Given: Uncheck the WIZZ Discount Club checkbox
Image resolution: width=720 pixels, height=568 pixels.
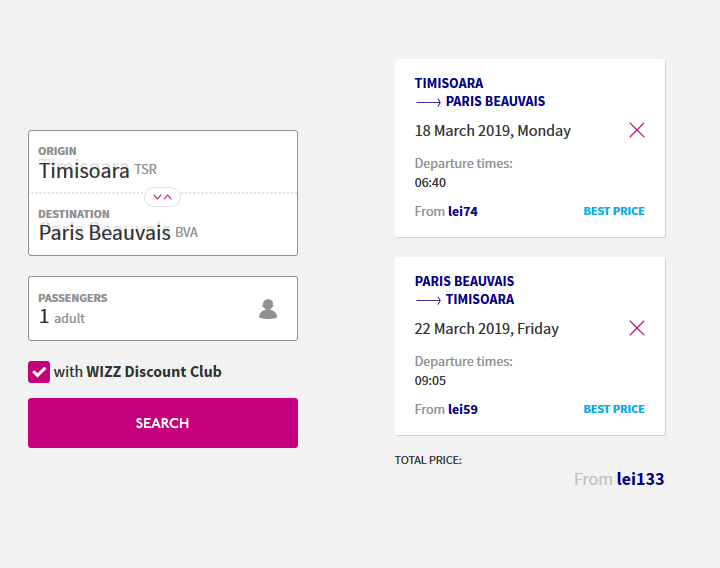Looking at the screenshot, I should click(39, 372).
